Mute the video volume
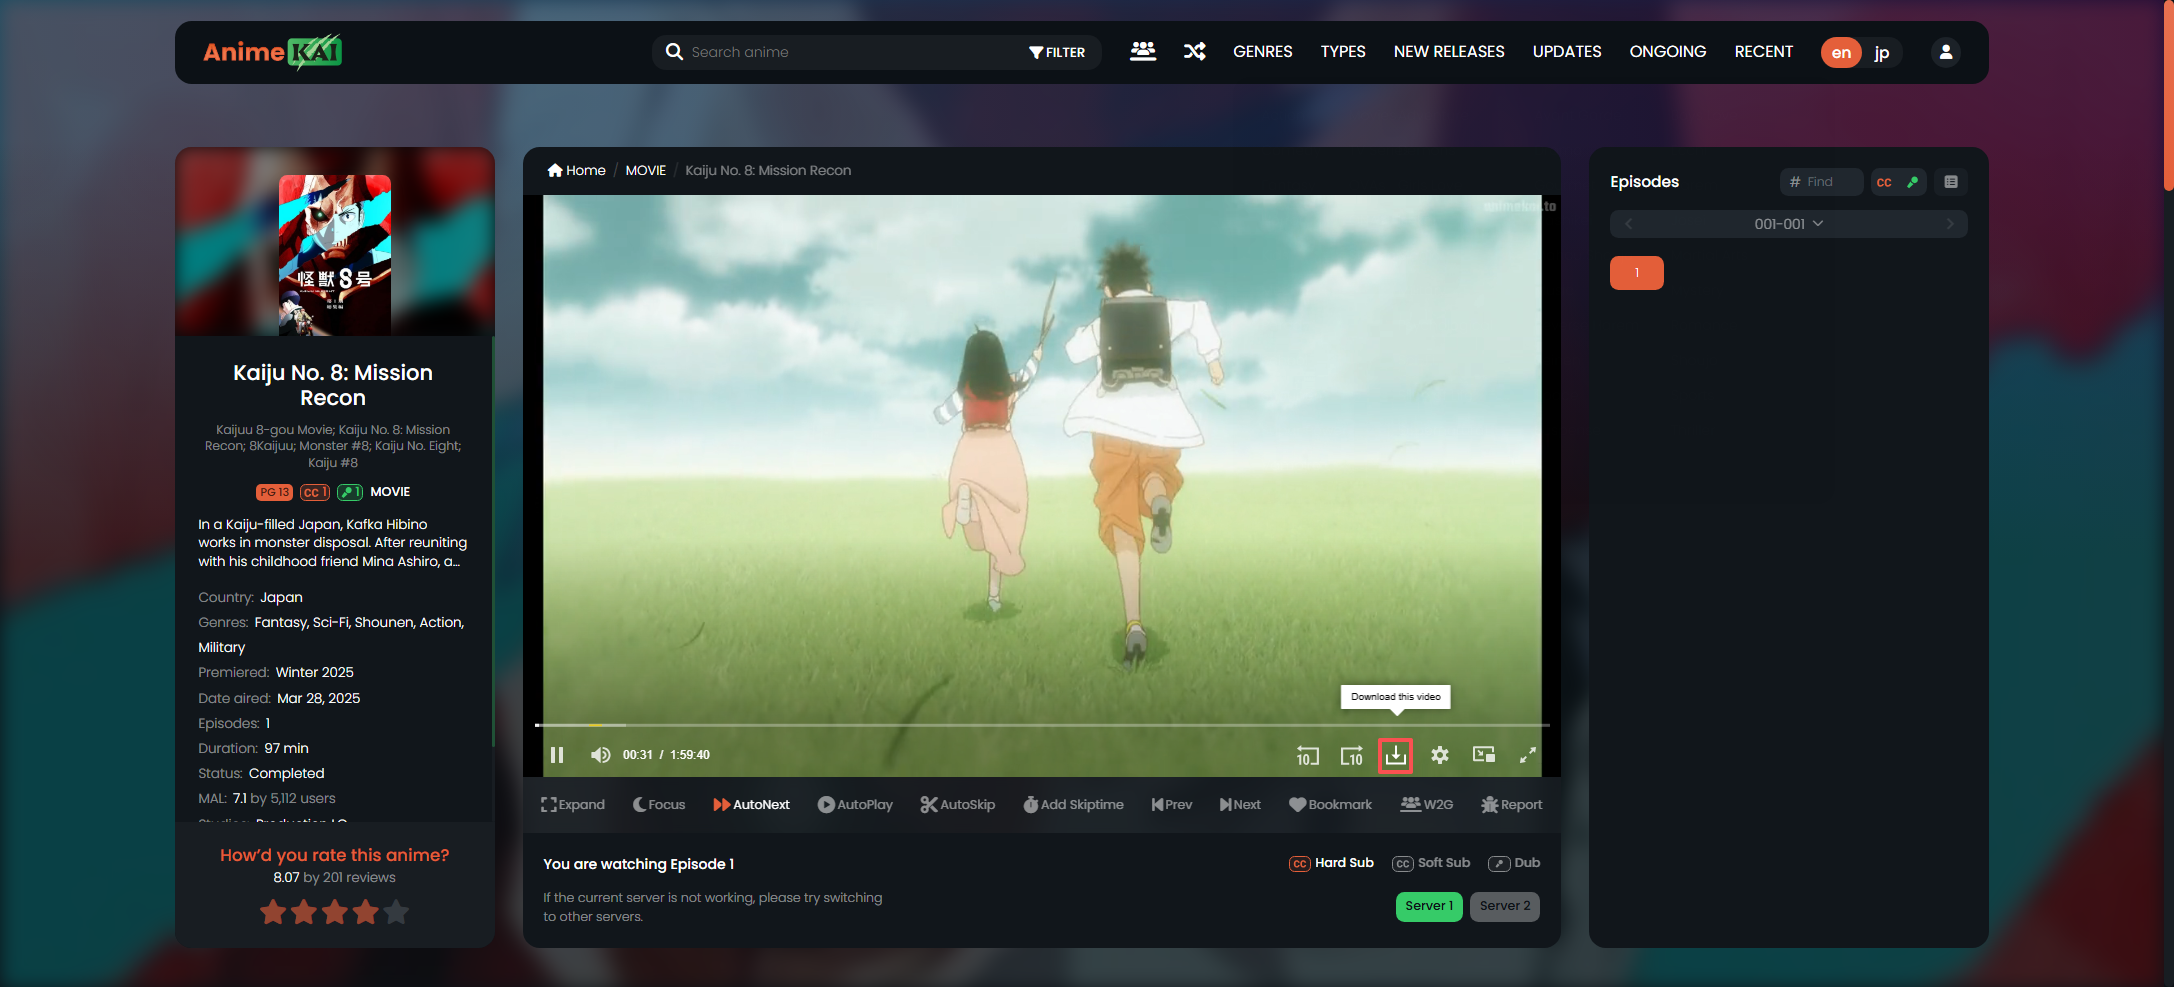The width and height of the screenshot is (2174, 987). pyautogui.click(x=600, y=755)
